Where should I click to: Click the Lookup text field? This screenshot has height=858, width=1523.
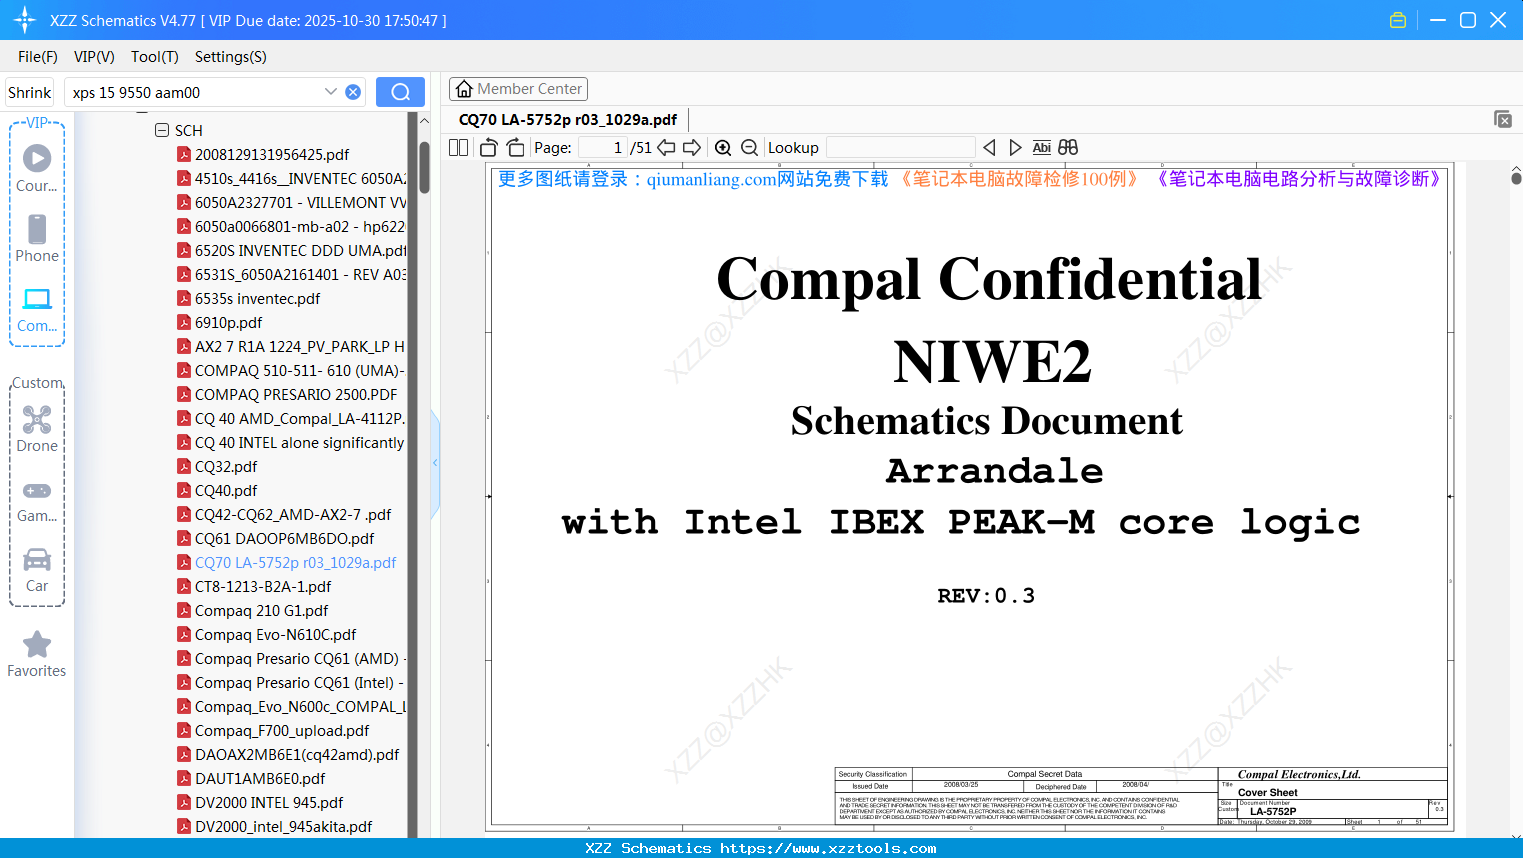coord(900,147)
